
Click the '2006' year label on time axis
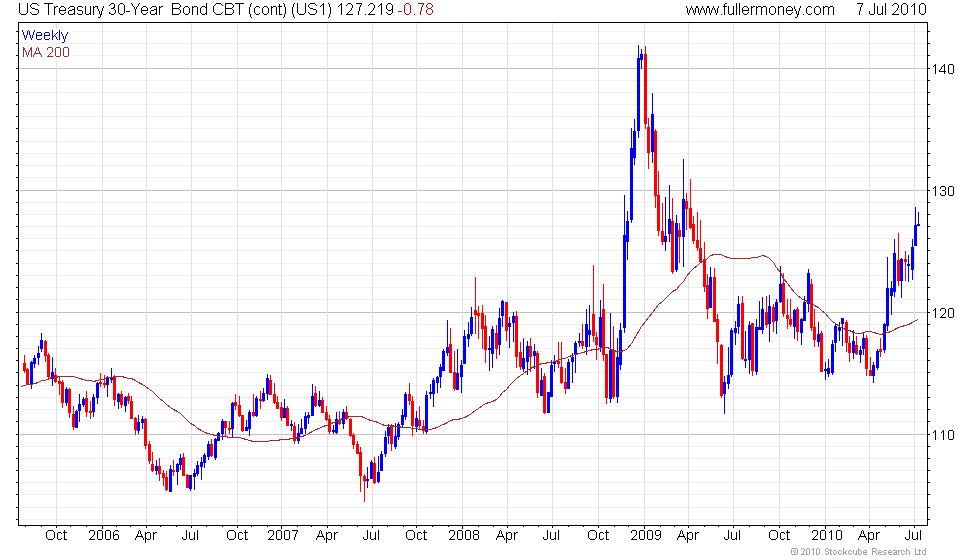tap(104, 536)
